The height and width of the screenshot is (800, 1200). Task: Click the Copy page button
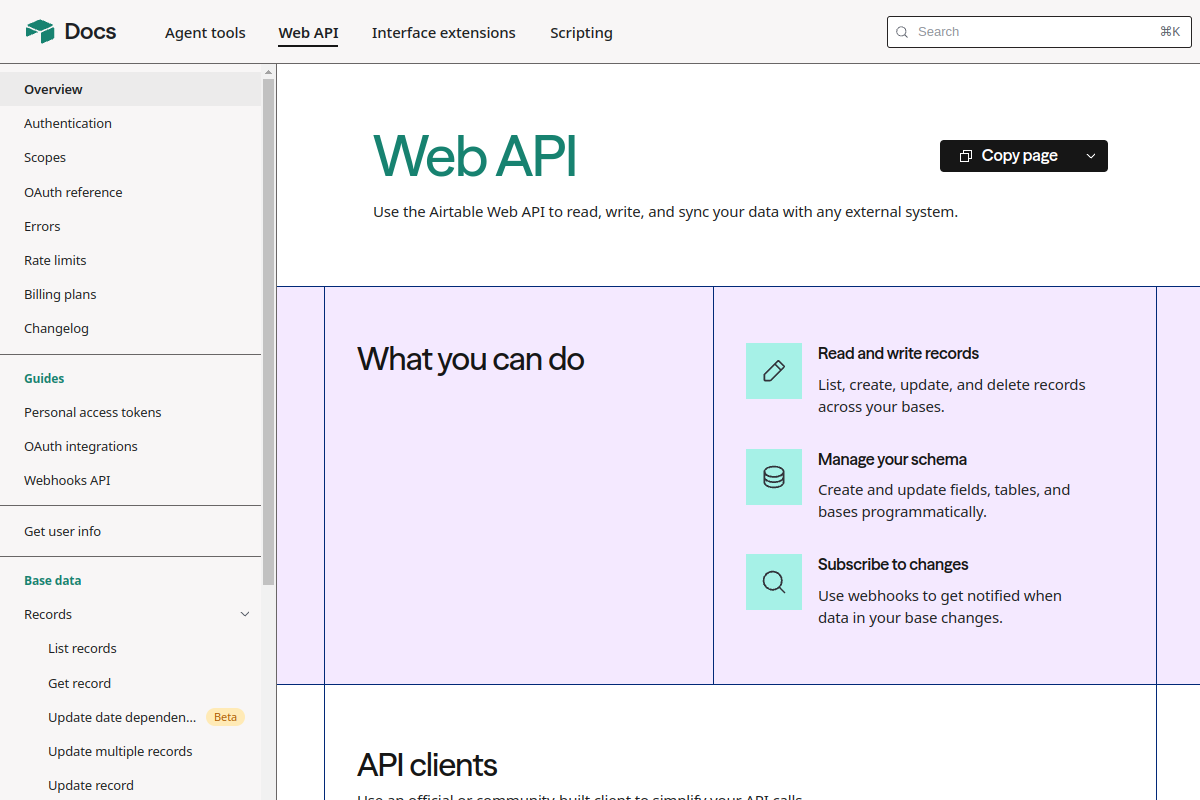click(1008, 156)
